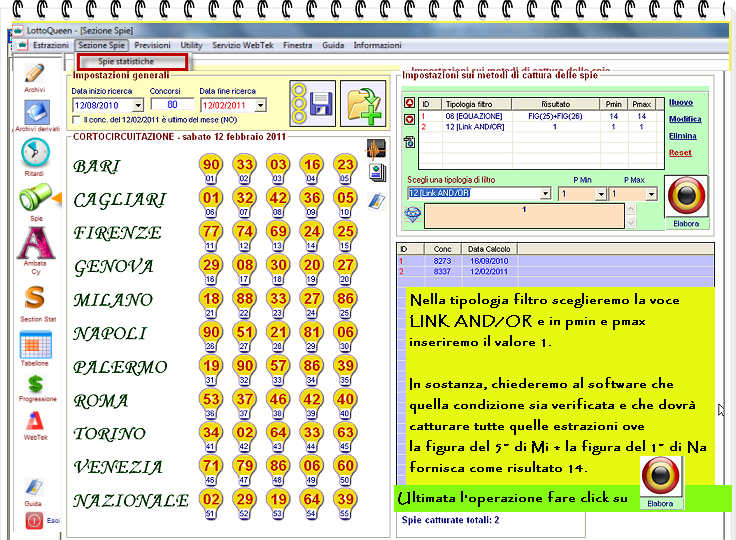Open the Ritardi clock icon

tap(35, 152)
